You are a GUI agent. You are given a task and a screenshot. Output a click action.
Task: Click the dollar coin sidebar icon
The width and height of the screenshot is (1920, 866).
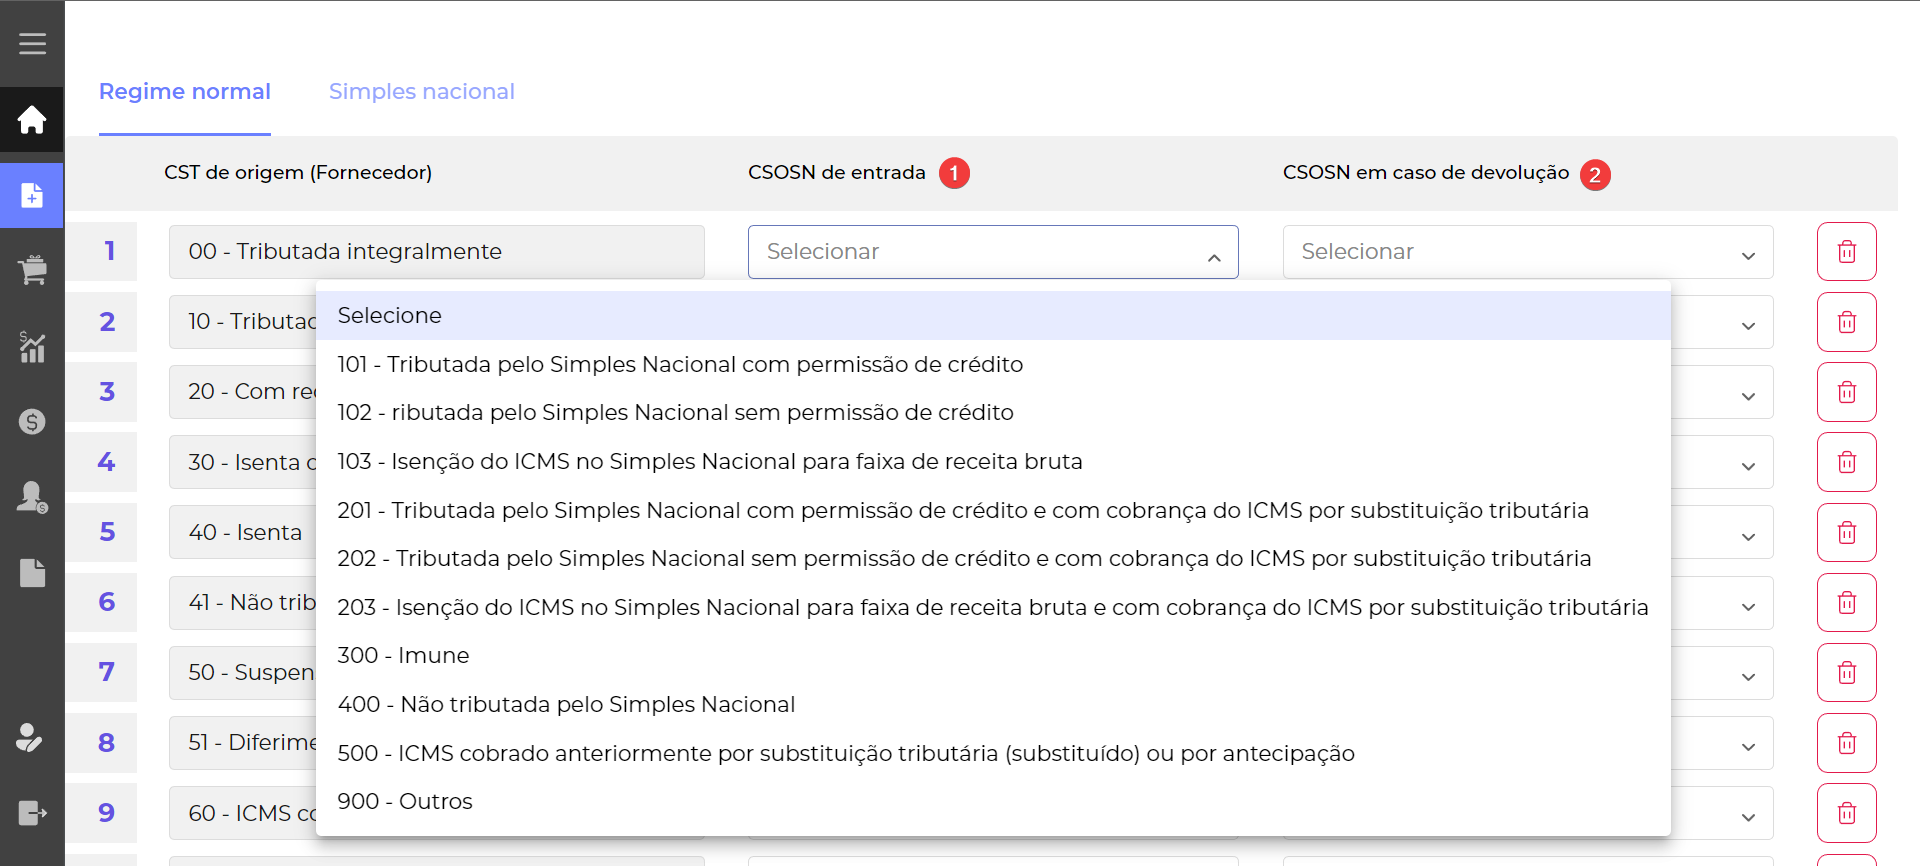click(32, 422)
